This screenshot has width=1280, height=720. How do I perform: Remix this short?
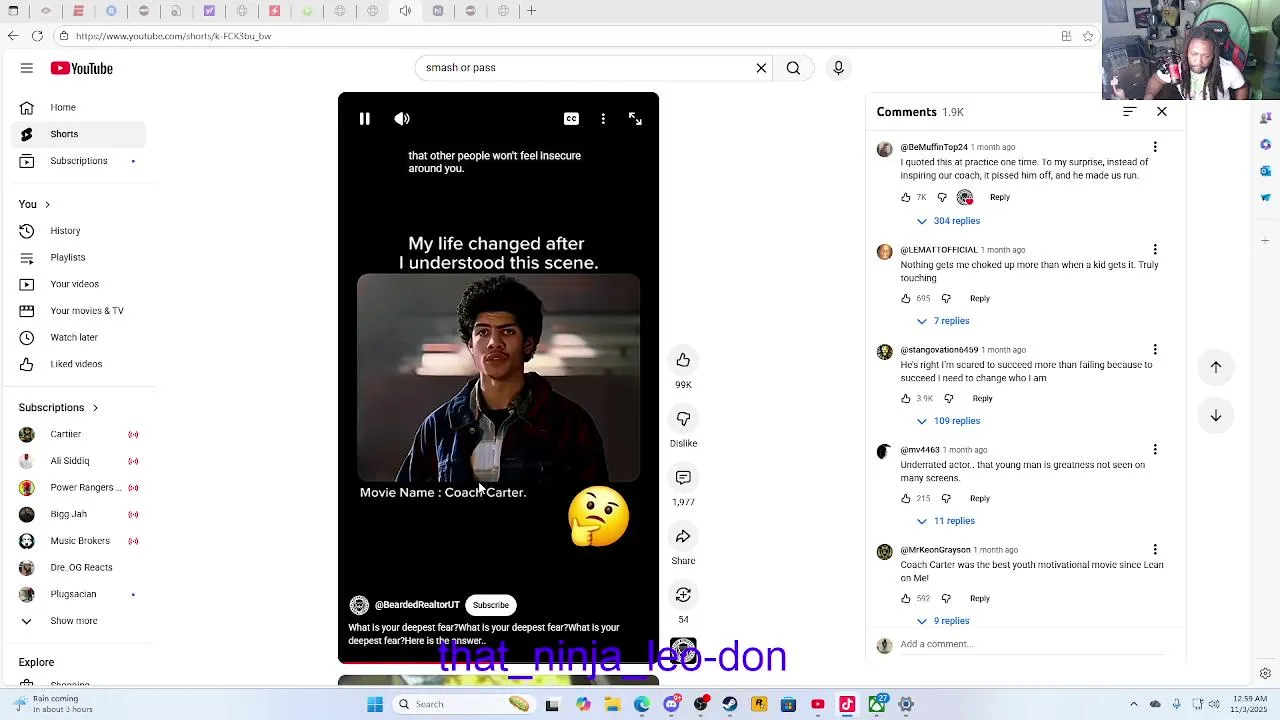(683, 595)
